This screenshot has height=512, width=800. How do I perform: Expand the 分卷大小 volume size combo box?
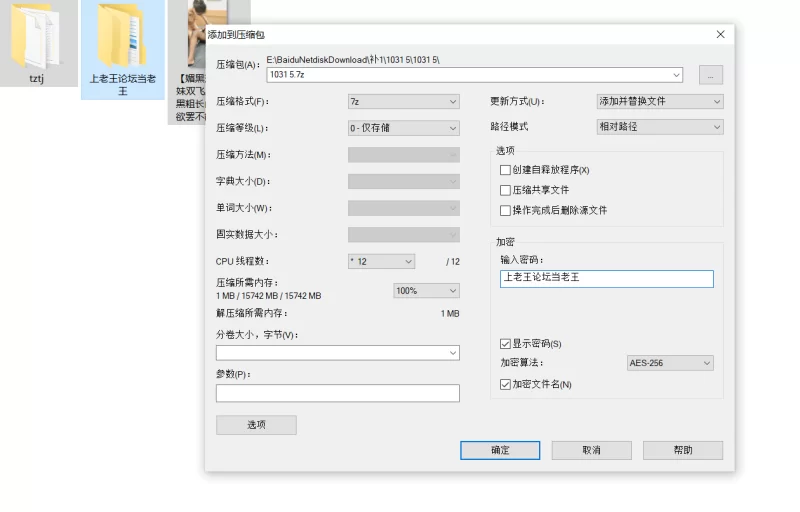coord(338,353)
